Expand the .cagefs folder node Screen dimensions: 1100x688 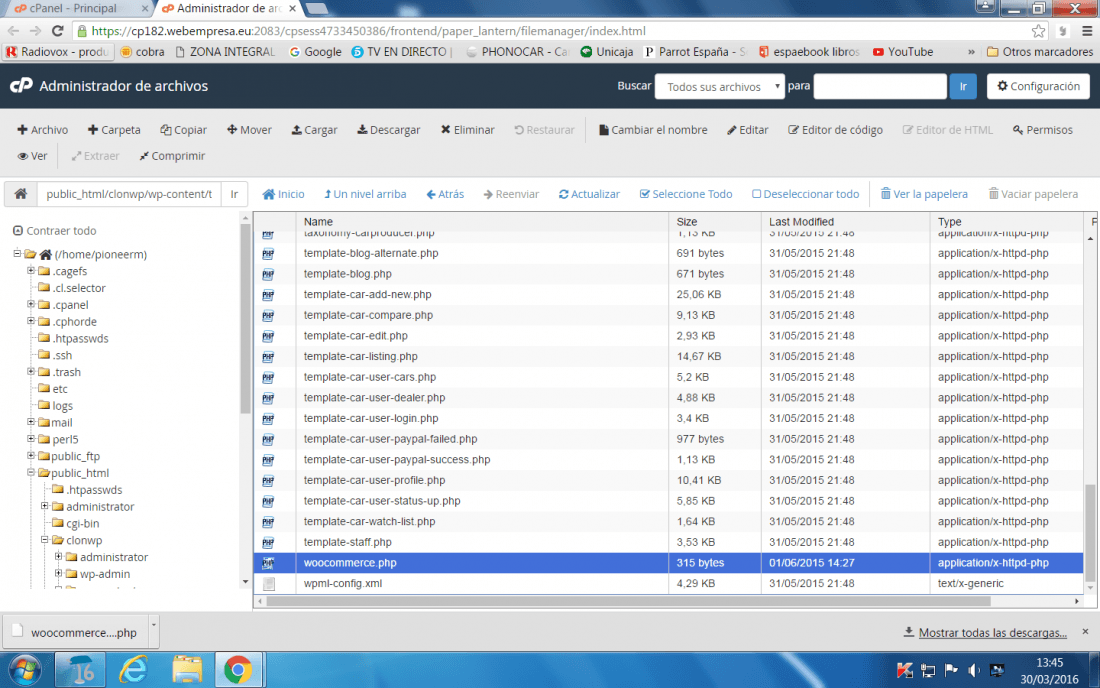[31, 271]
